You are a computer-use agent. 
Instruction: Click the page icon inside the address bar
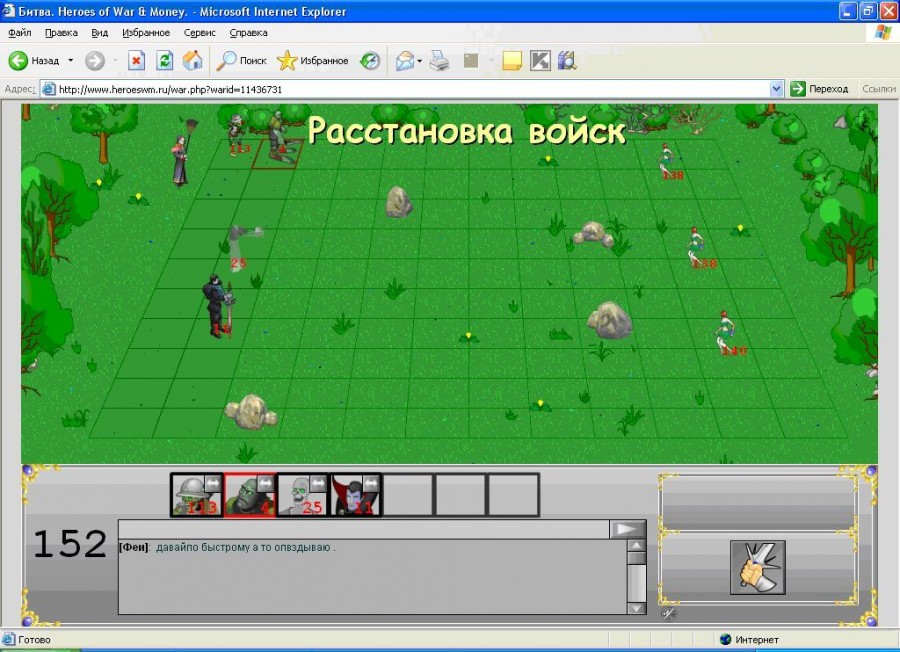49,89
